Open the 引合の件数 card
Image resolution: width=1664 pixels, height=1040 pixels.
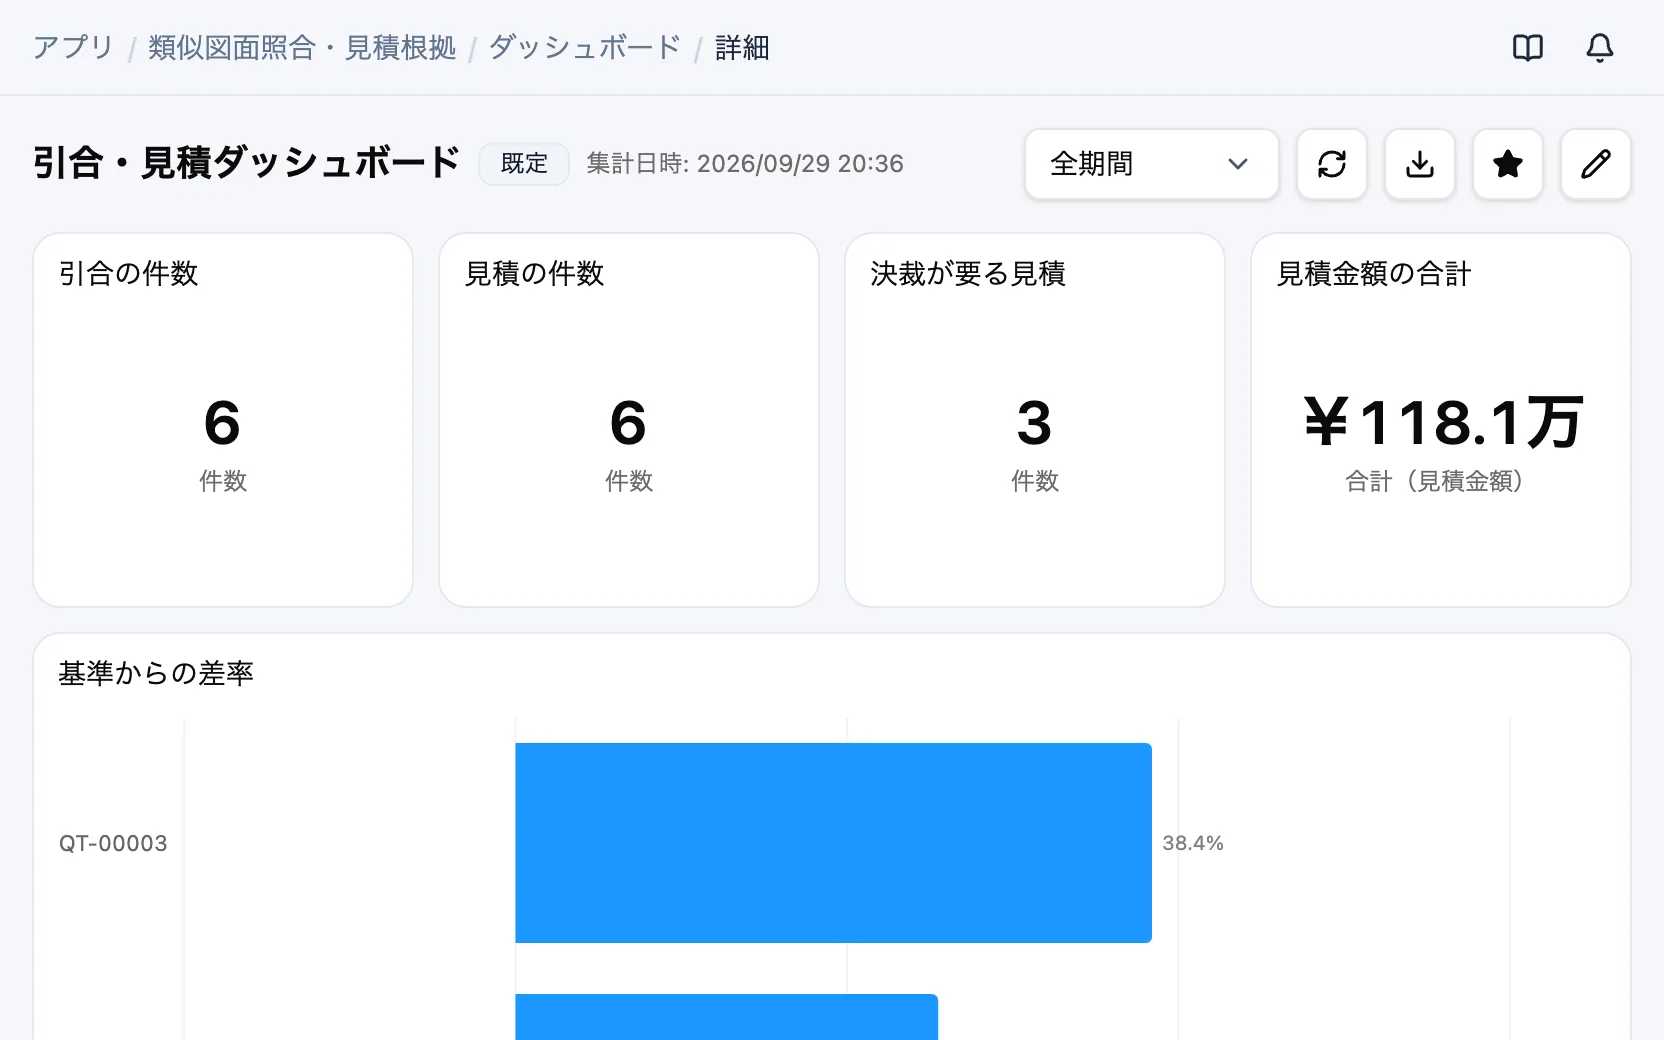[223, 420]
